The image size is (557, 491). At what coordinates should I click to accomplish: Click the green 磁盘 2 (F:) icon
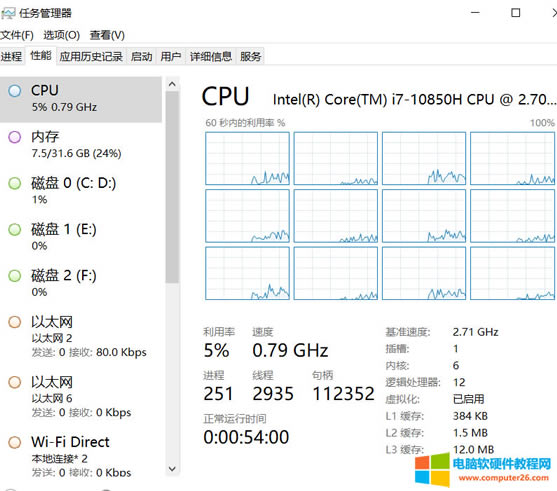click(x=15, y=275)
